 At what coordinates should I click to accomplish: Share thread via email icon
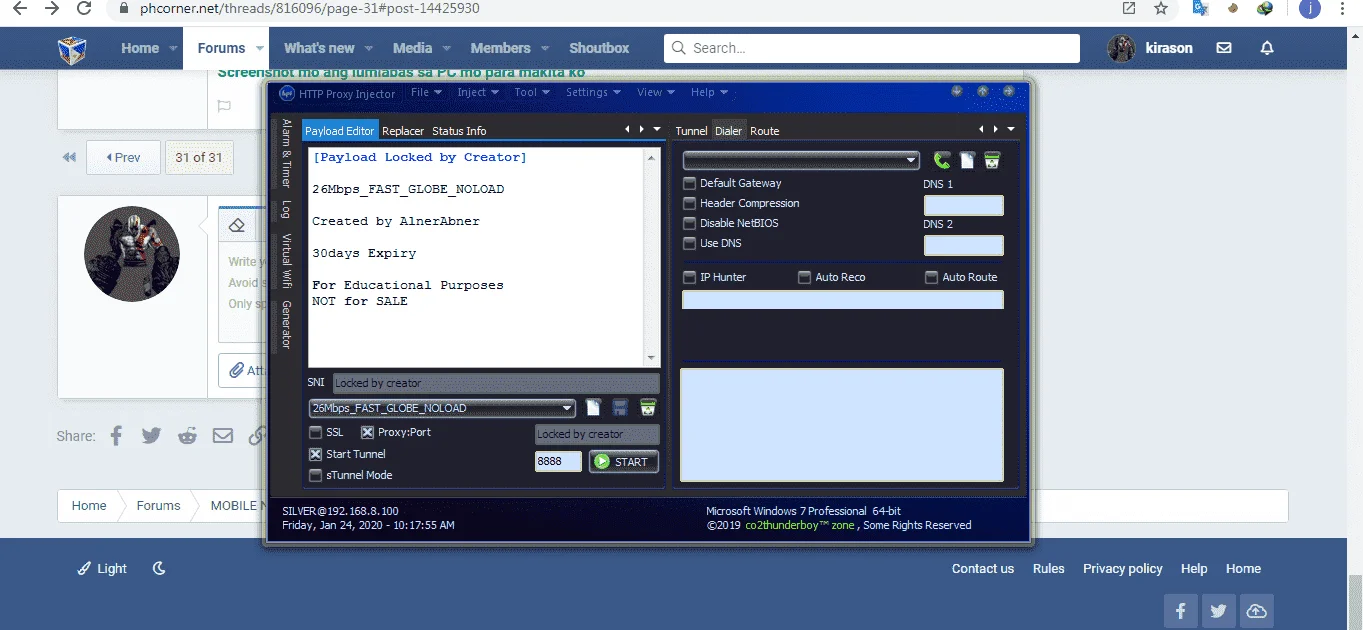tap(223, 435)
